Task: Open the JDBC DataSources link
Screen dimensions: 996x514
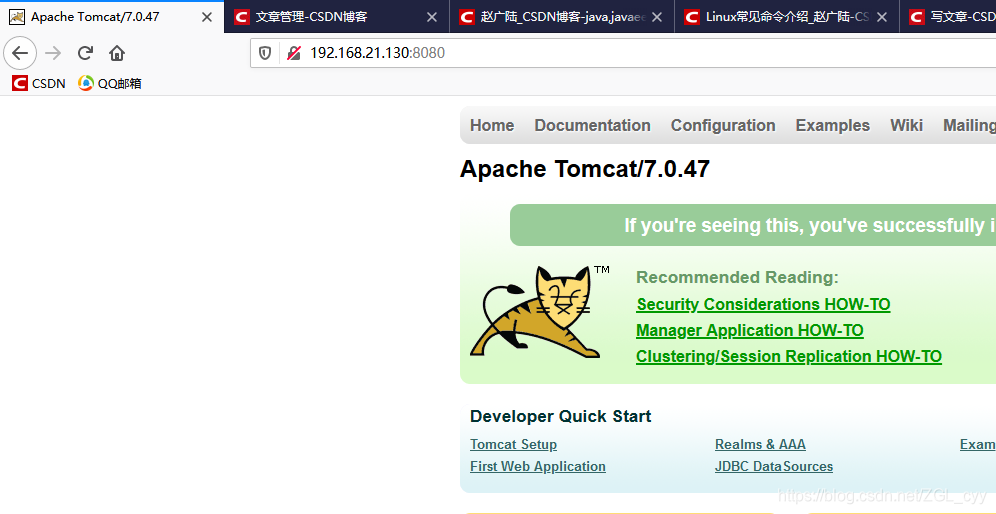Action: point(774,466)
